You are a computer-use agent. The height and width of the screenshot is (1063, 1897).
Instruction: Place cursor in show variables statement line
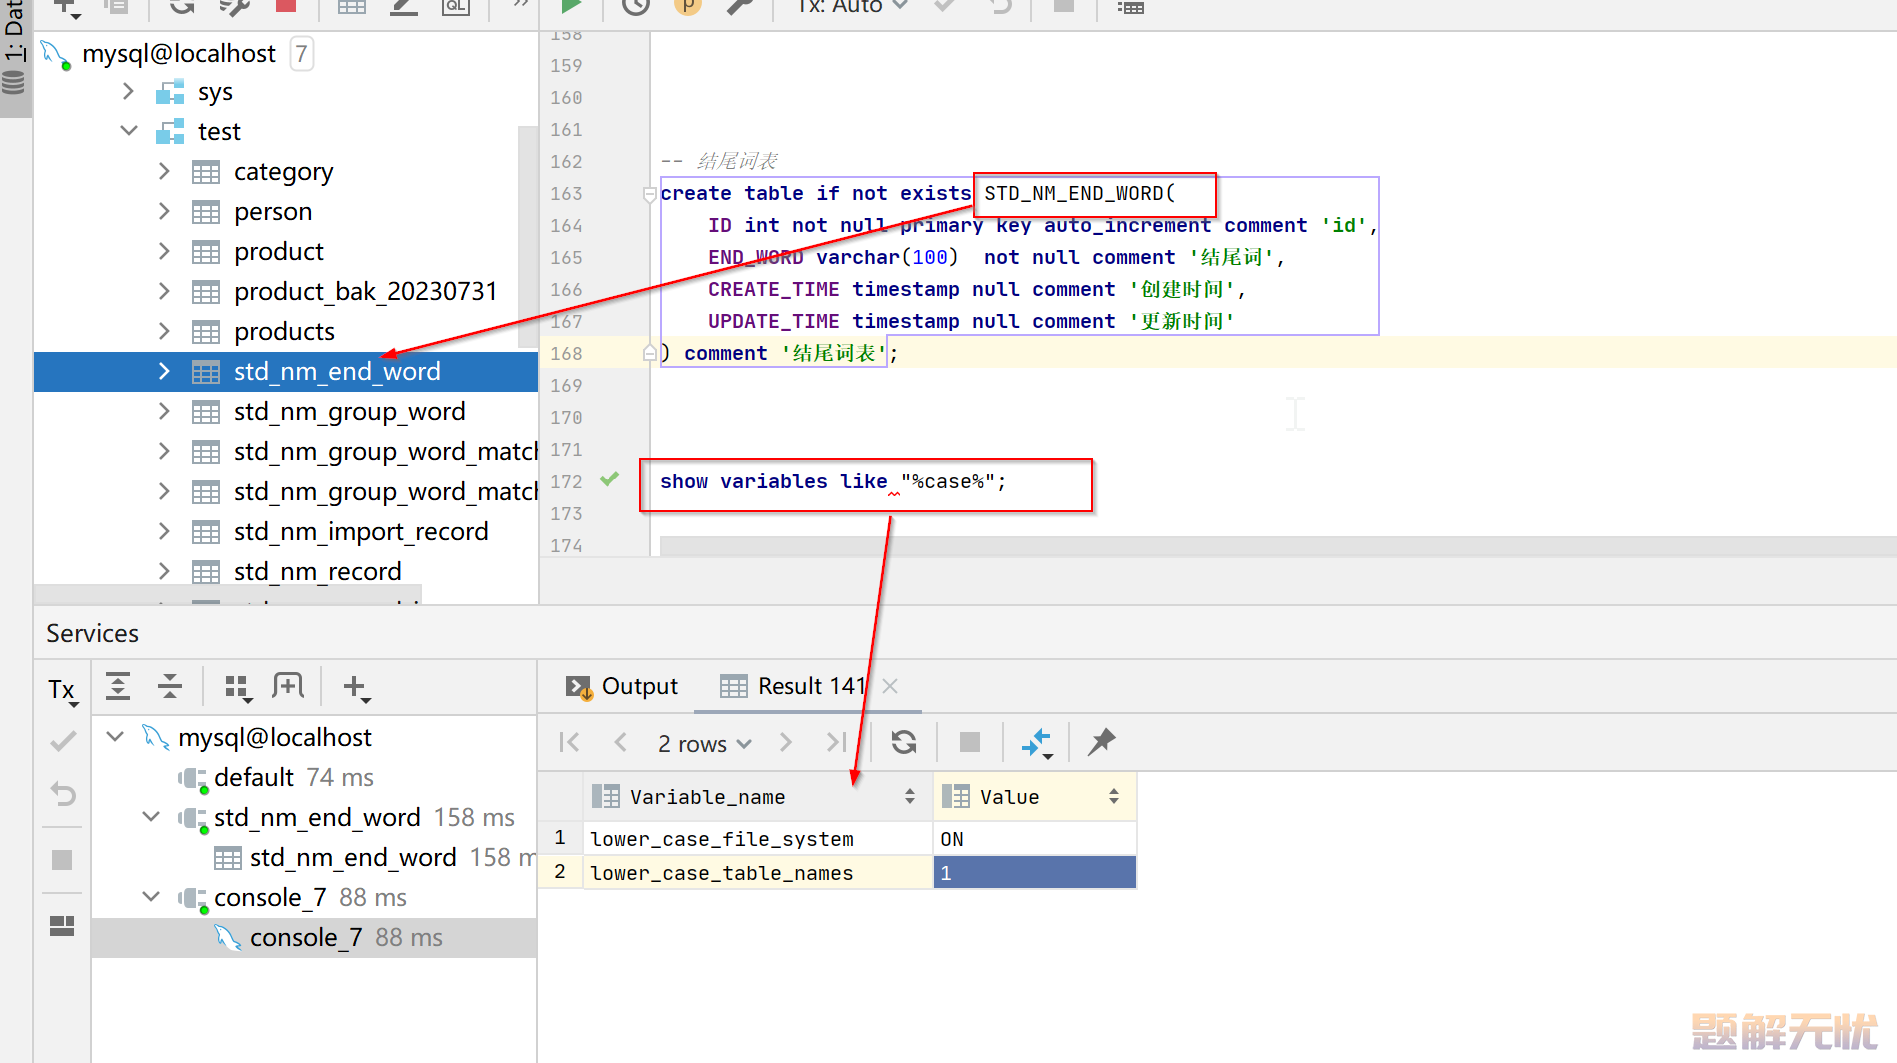pyautogui.click(x=832, y=482)
